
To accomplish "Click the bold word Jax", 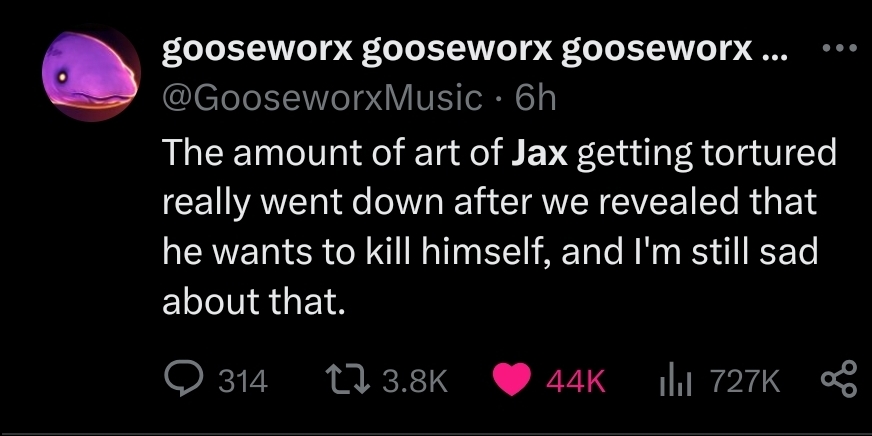I will click(x=539, y=155).
